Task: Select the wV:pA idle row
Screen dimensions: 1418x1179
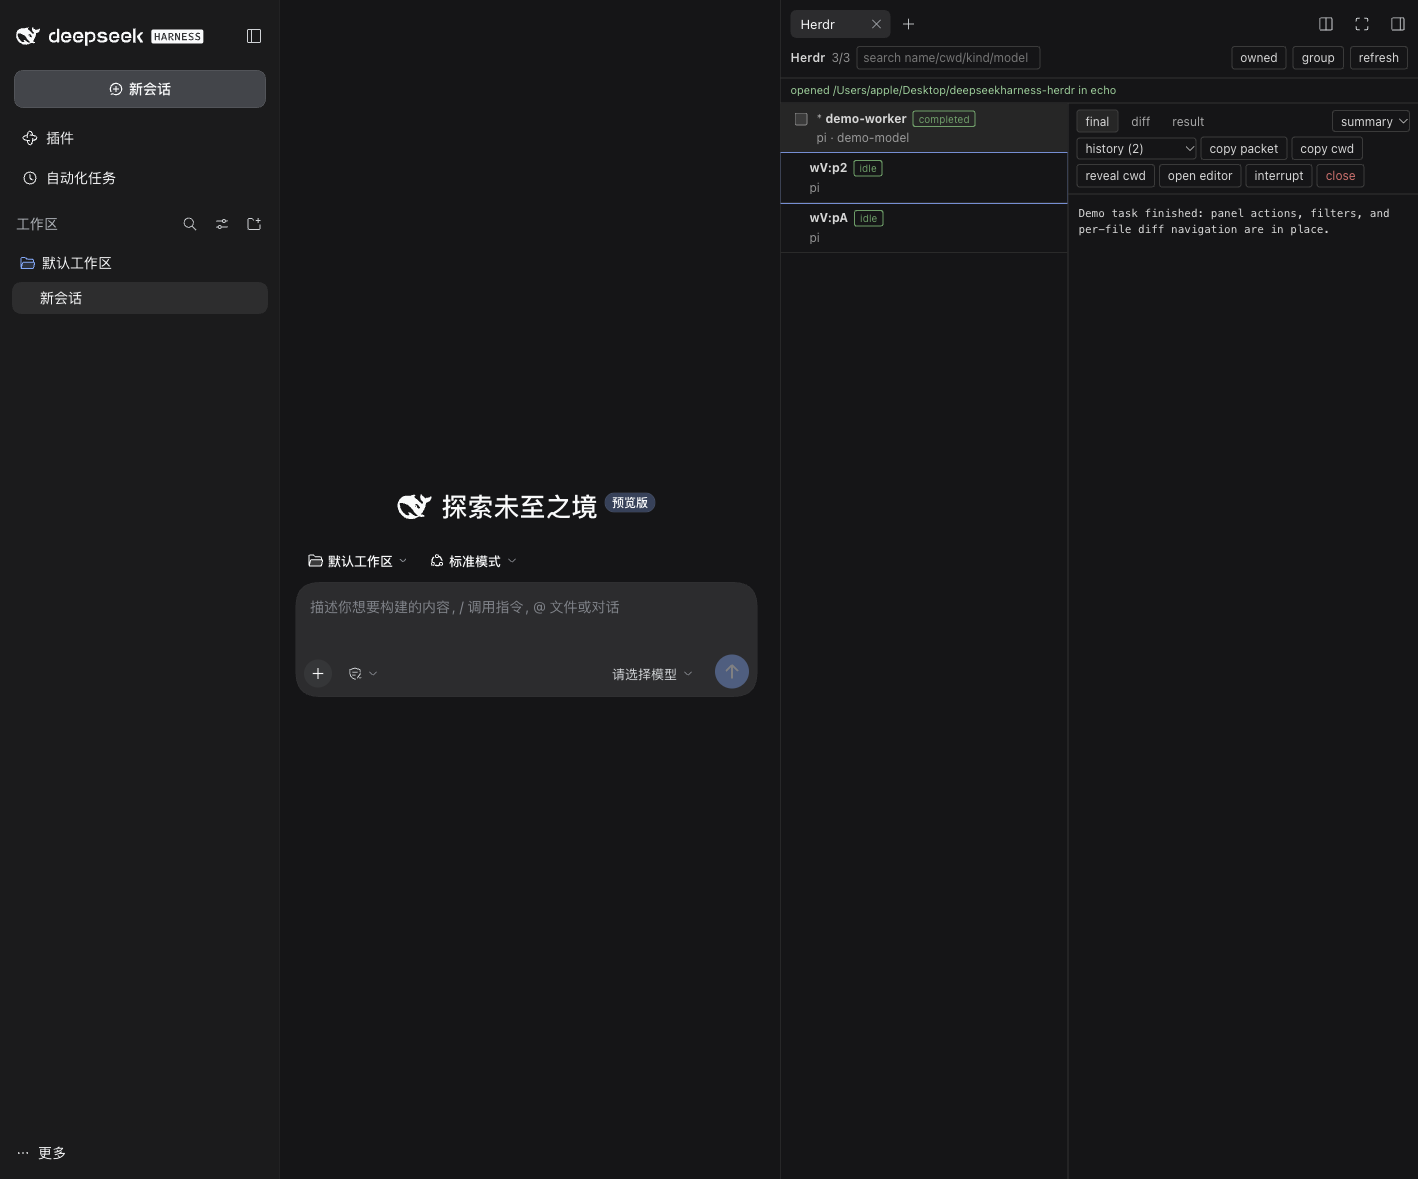Action: 924,228
